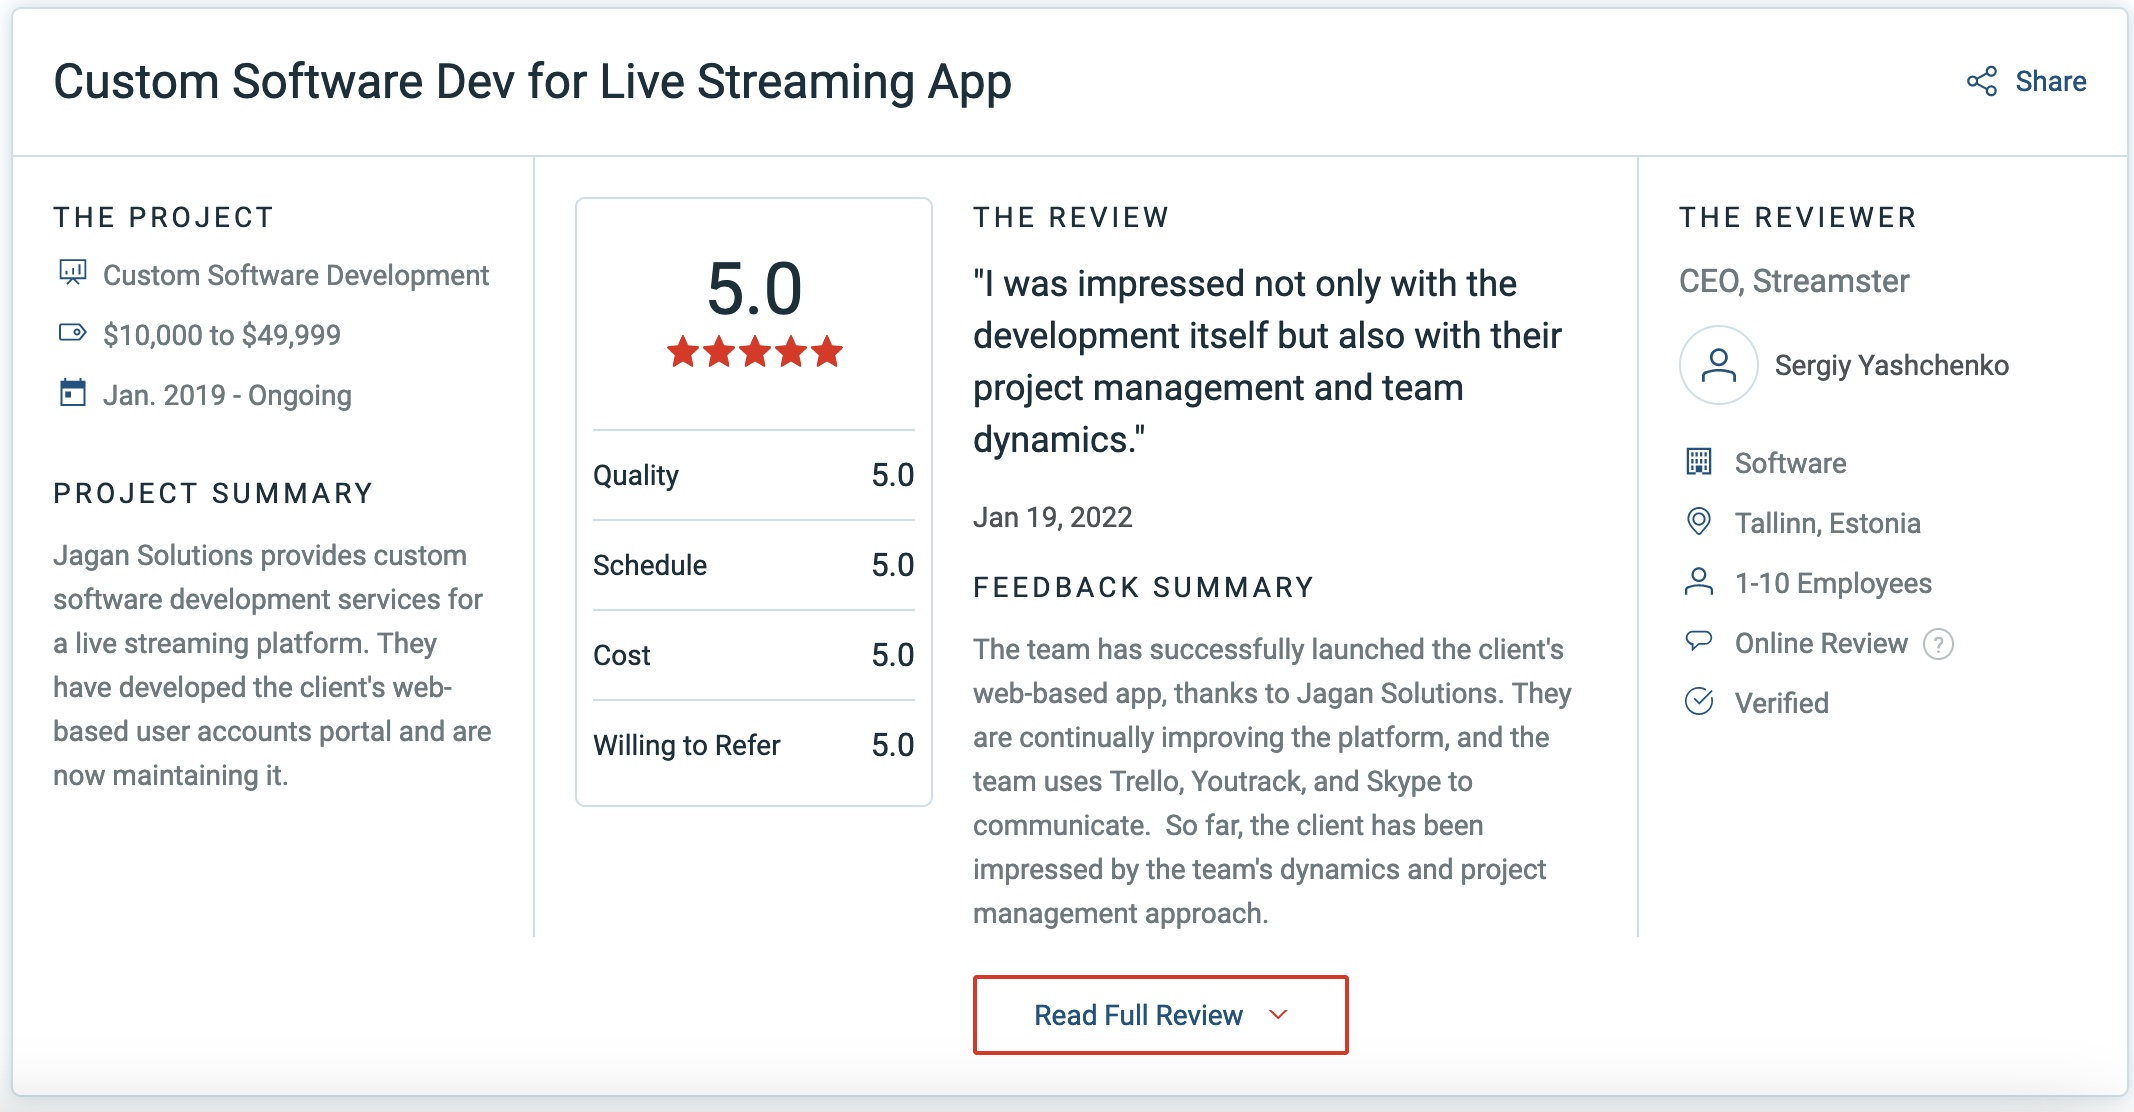Screen dimensions: 2134x1112
Task: Click the building icon next to Software
Action: tap(1698, 462)
